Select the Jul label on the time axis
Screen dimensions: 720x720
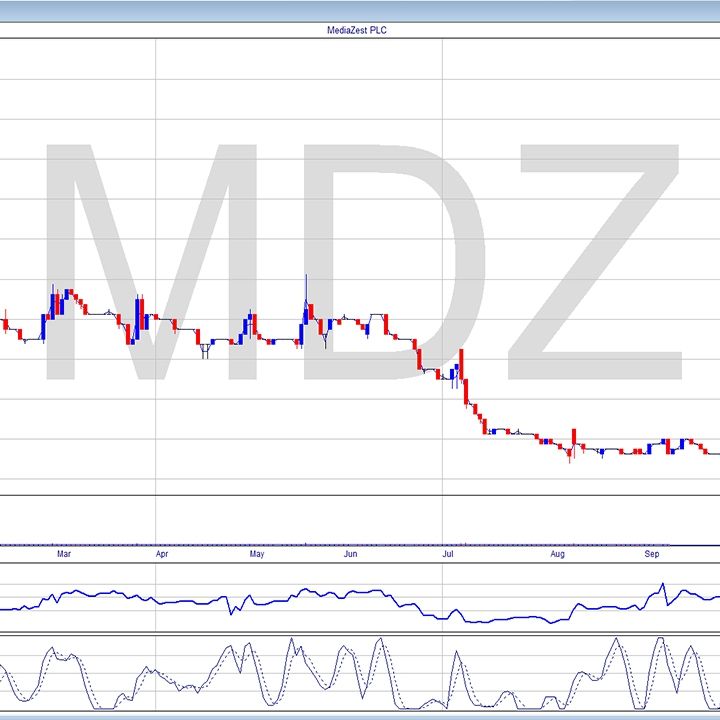[449, 553]
